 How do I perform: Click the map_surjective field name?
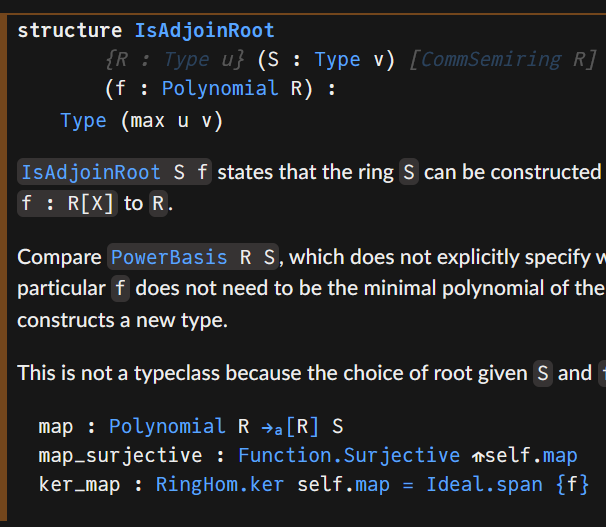click(x=120, y=455)
